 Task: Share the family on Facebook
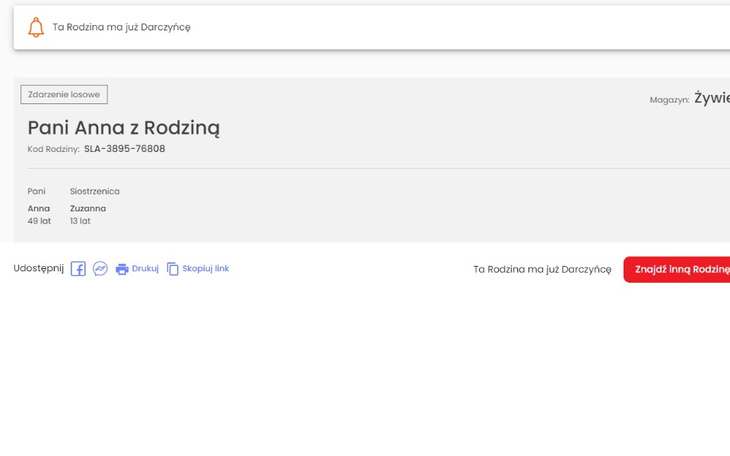click(78, 269)
